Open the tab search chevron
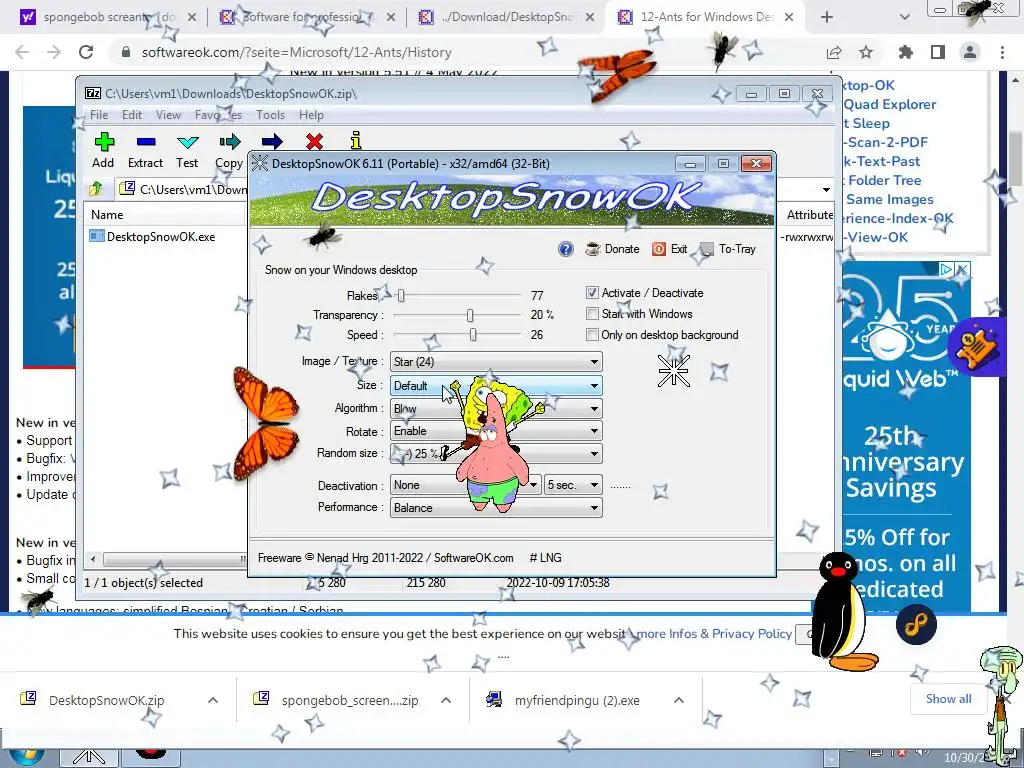1024x768 pixels. point(904,18)
